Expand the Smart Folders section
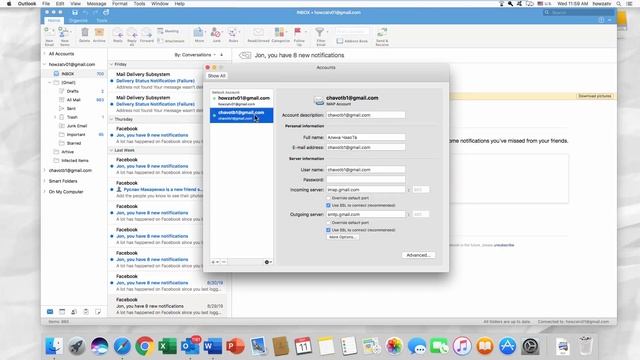 pos(44,181)
